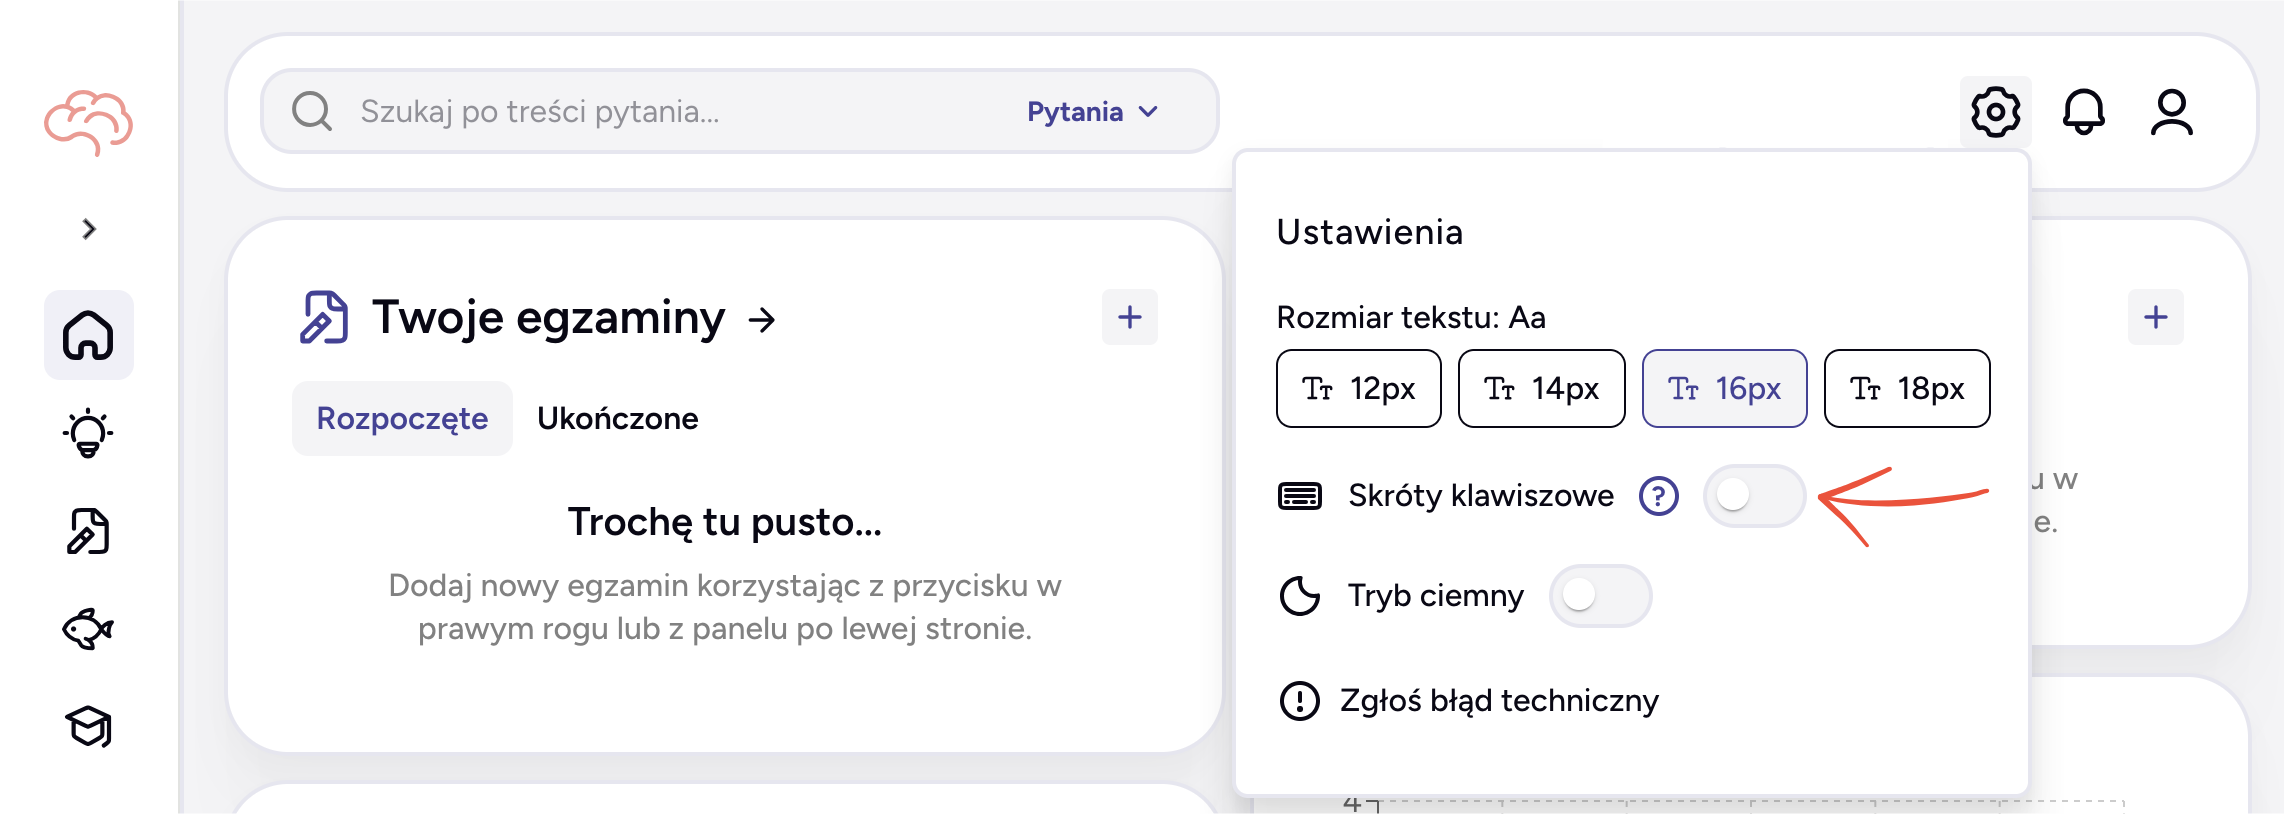Open the Twoje egzaminy heading link
2284x814 pixels.
click(x=548, y=318)
